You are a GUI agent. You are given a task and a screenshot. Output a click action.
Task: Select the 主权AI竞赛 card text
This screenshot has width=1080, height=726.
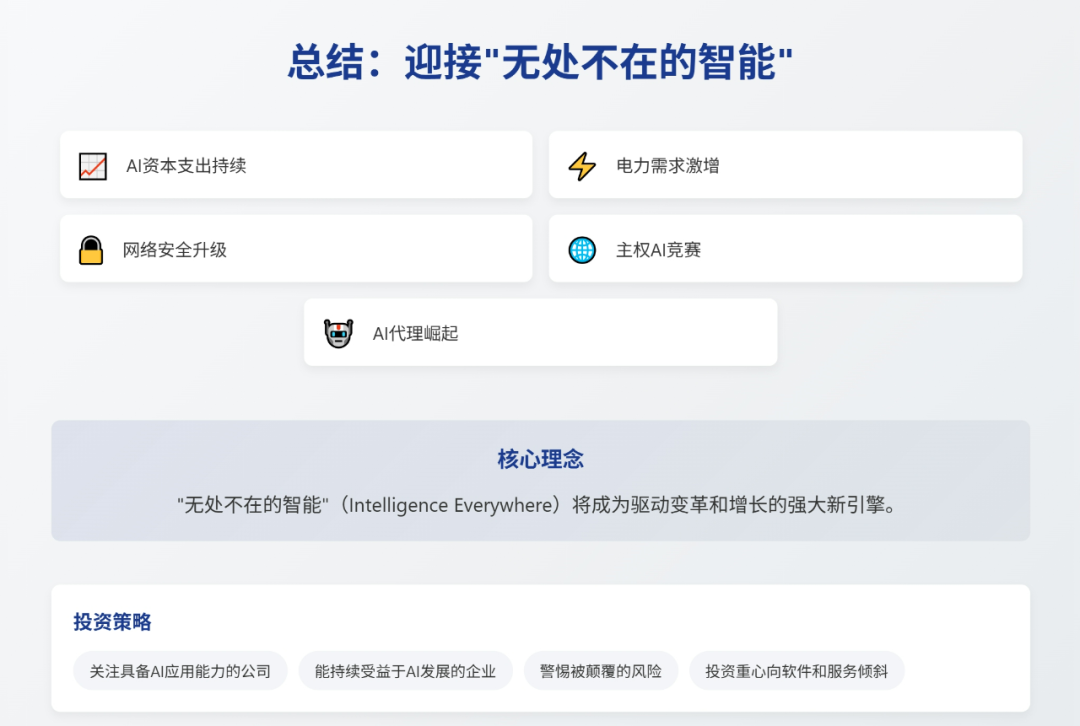tap(658, 250)
